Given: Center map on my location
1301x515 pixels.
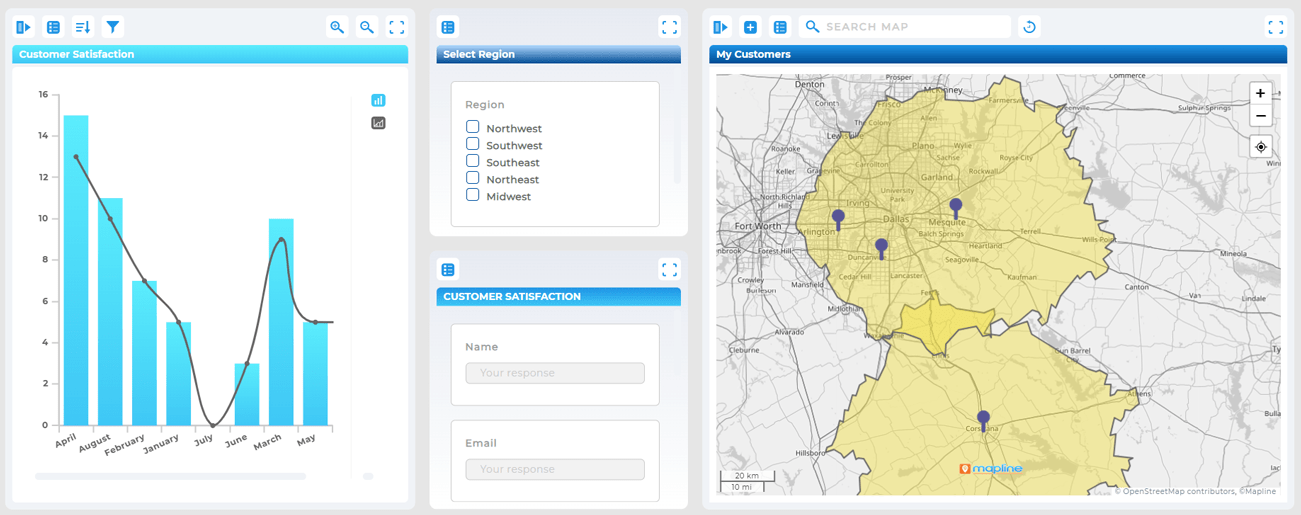Looking at the screenshot, I should tap(1261, 147).
